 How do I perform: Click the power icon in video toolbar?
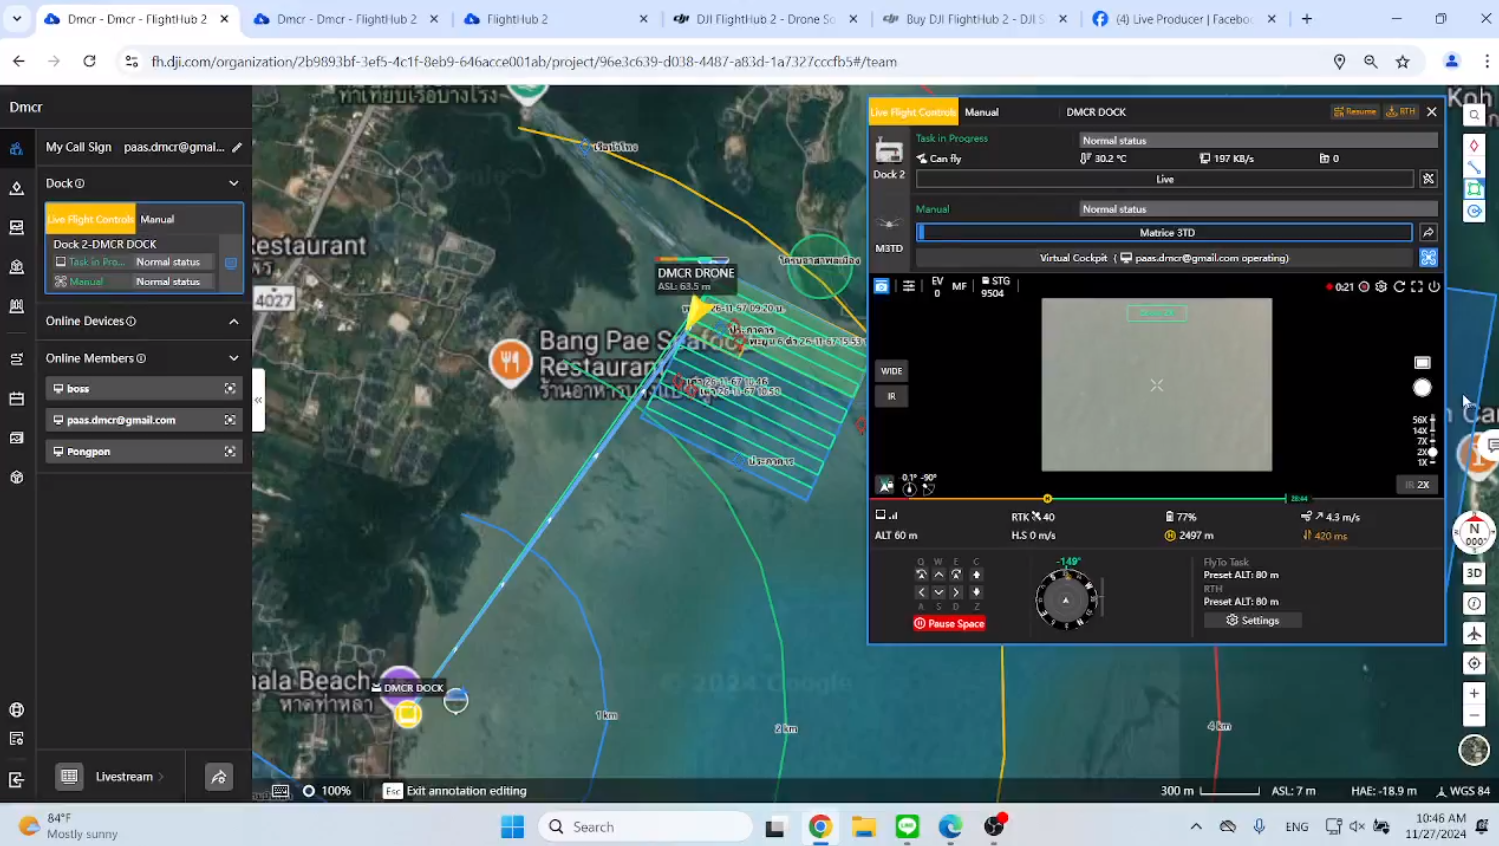tap(1434, 286)
